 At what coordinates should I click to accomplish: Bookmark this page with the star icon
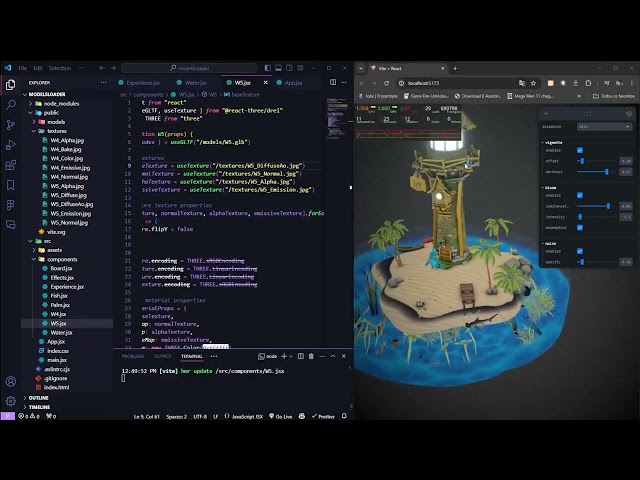pos(533,83)
